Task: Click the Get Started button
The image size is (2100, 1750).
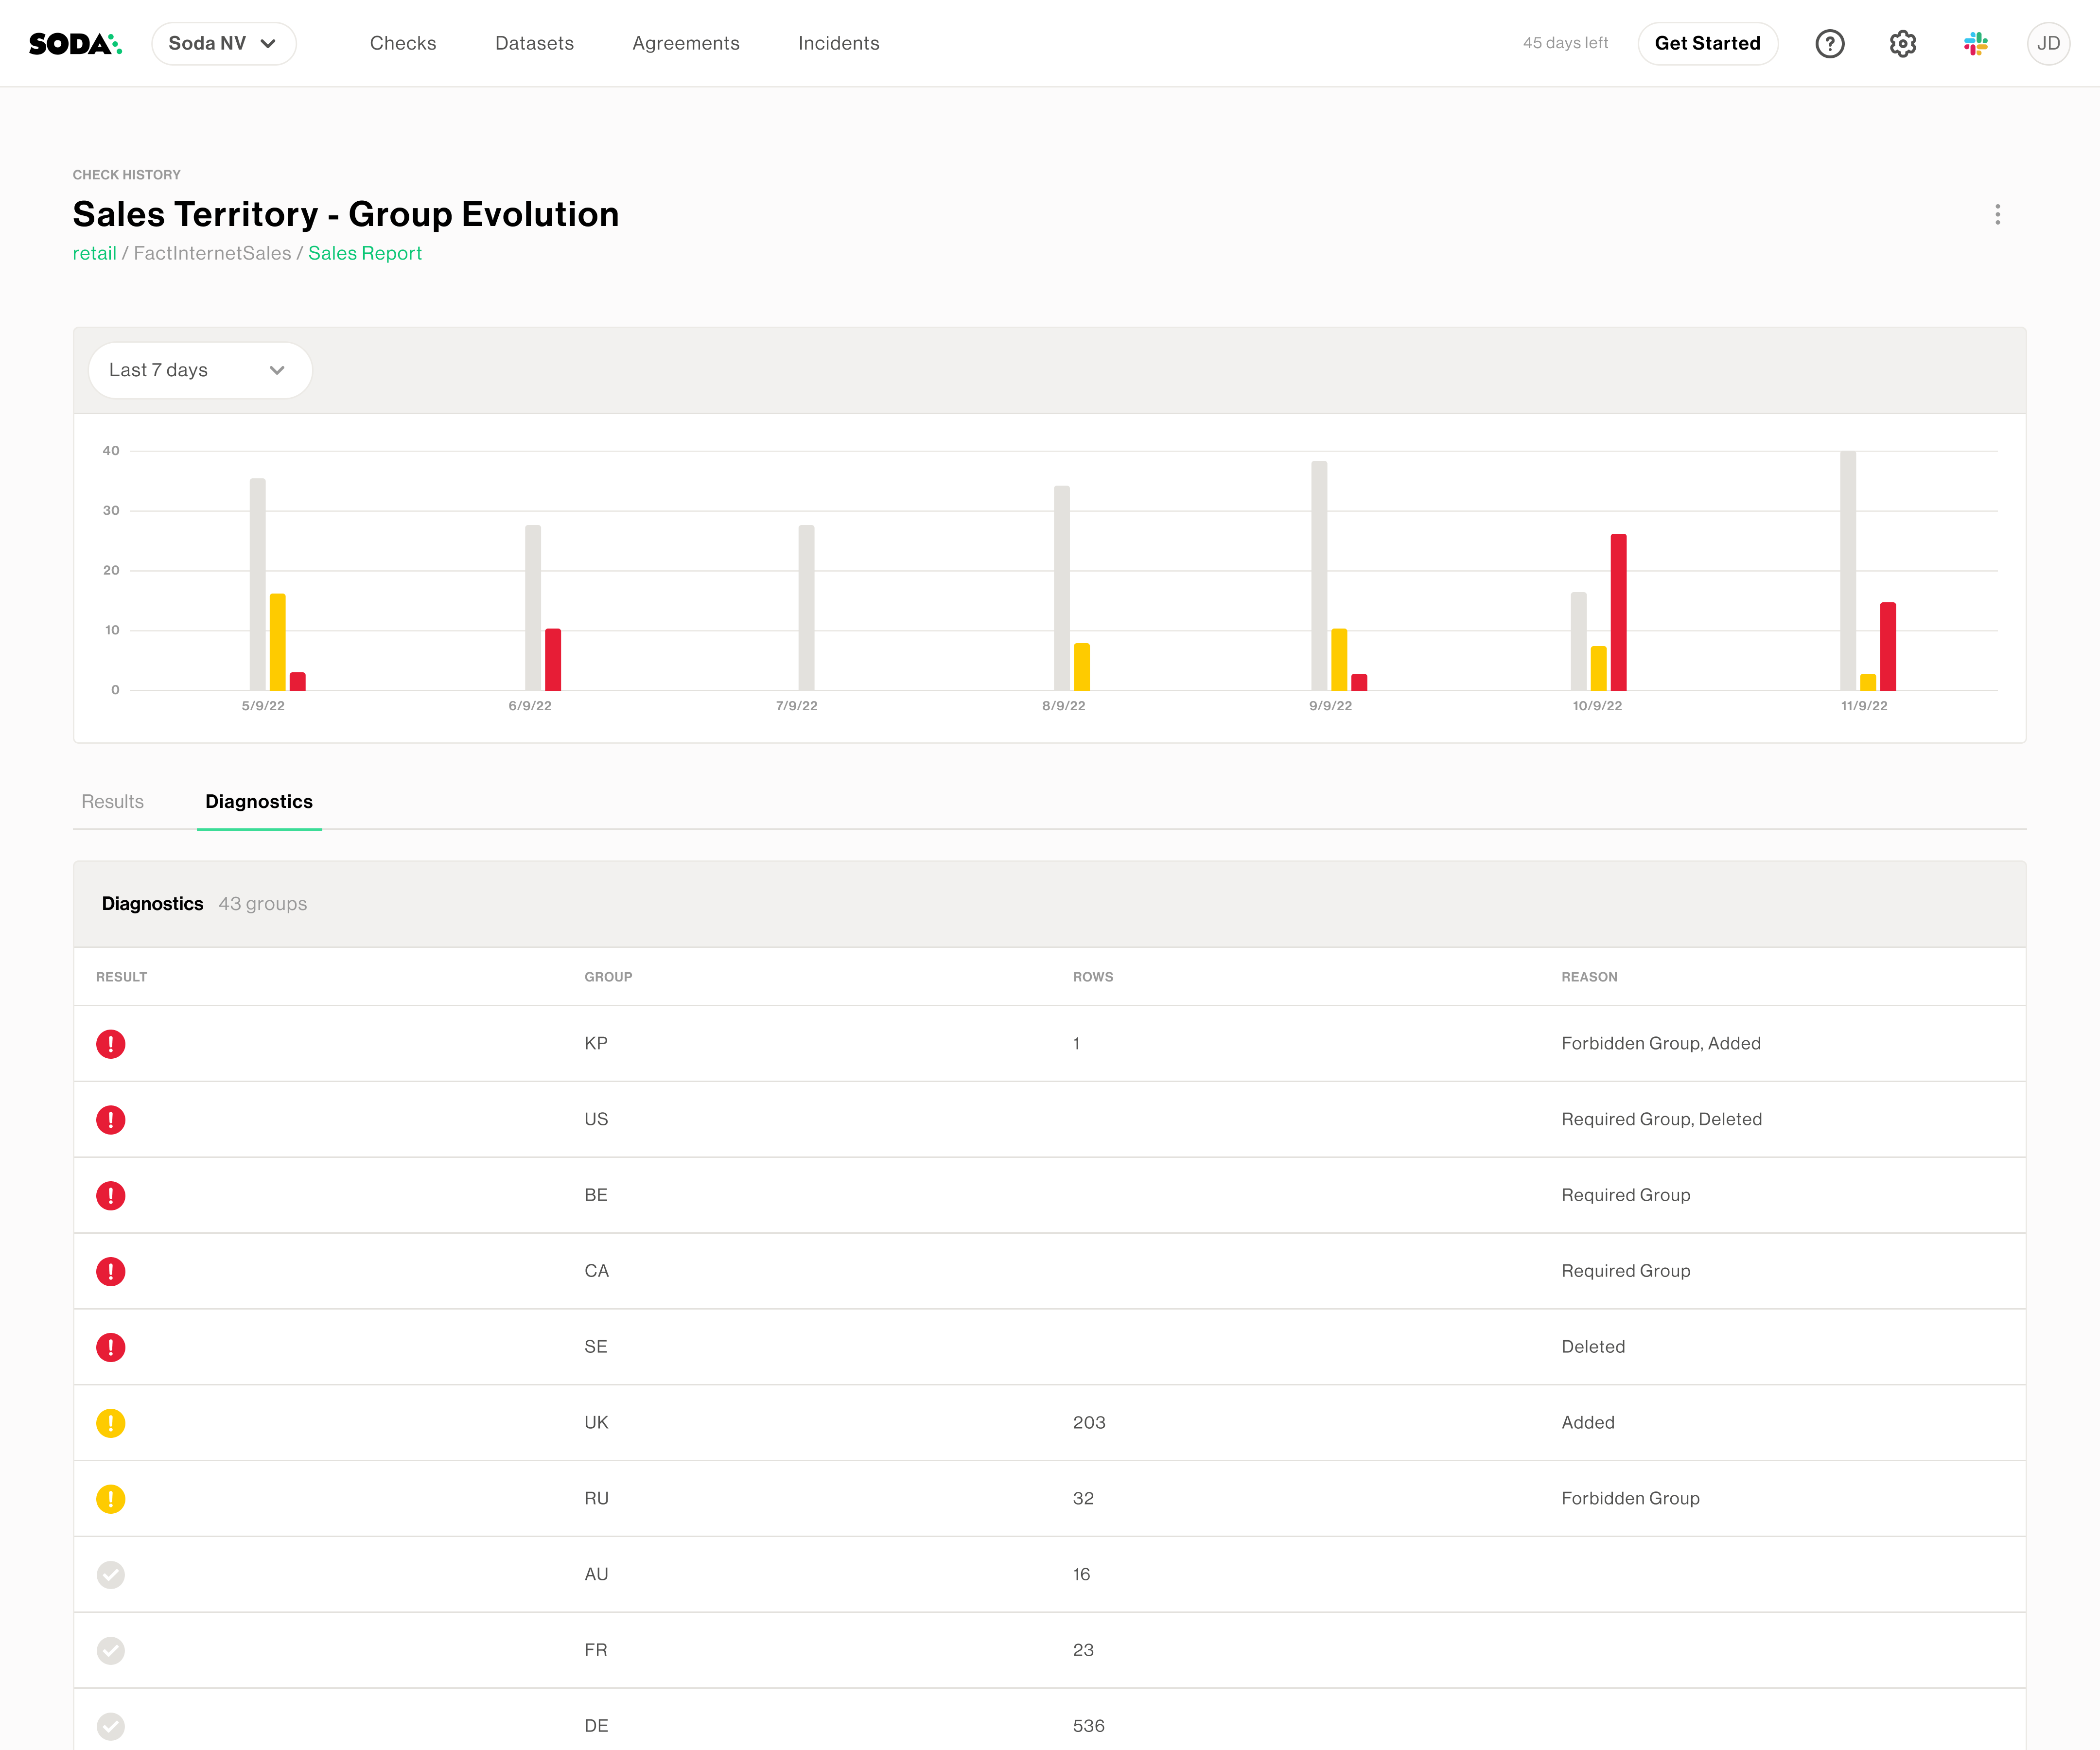Action: tap(1707, 43)
